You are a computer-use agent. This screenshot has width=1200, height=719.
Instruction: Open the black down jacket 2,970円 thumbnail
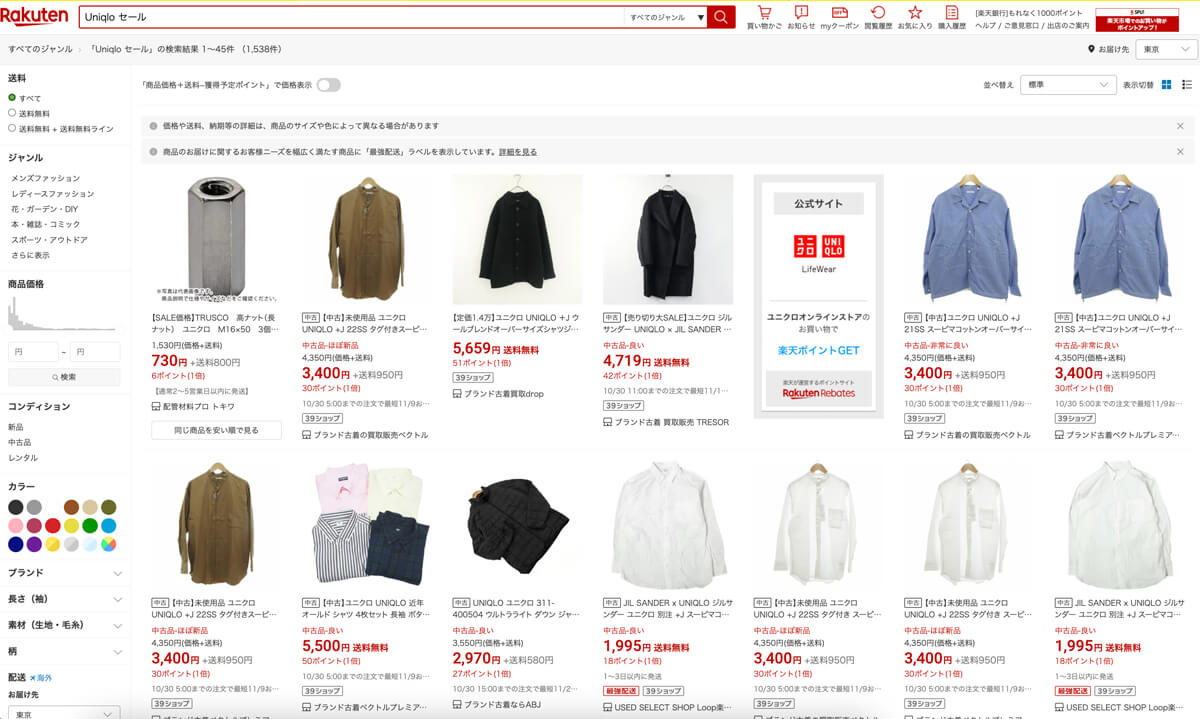pos(517,527)
